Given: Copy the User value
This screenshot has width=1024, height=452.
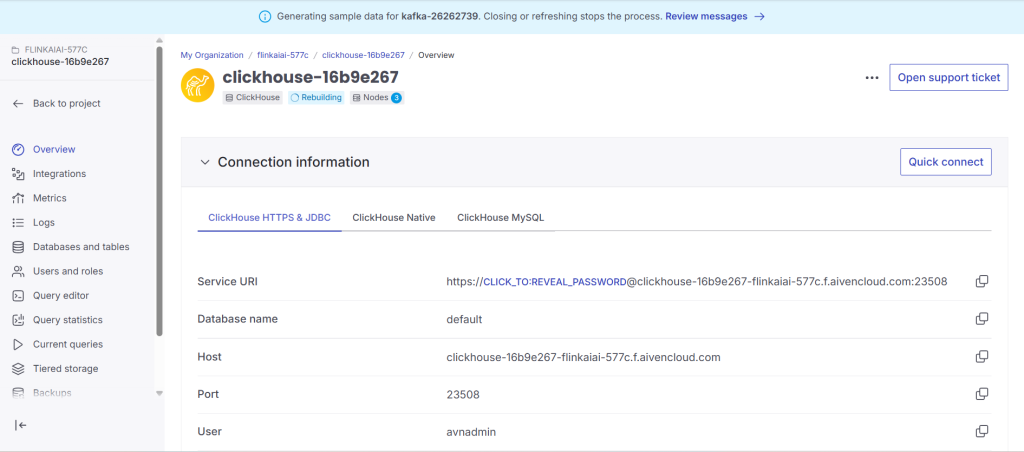Looking at the screenshot, I should (x=981, y=432).
